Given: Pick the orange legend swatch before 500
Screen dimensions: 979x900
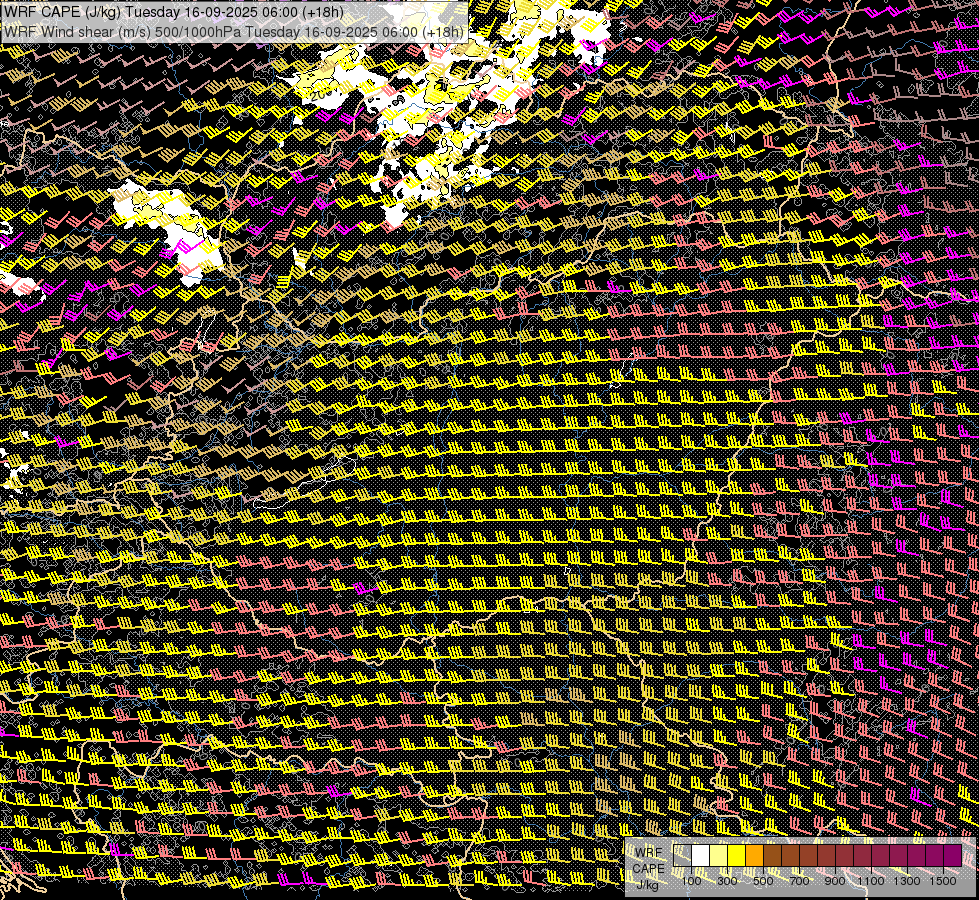Looking at the screenshot, I should click(754, 855).
